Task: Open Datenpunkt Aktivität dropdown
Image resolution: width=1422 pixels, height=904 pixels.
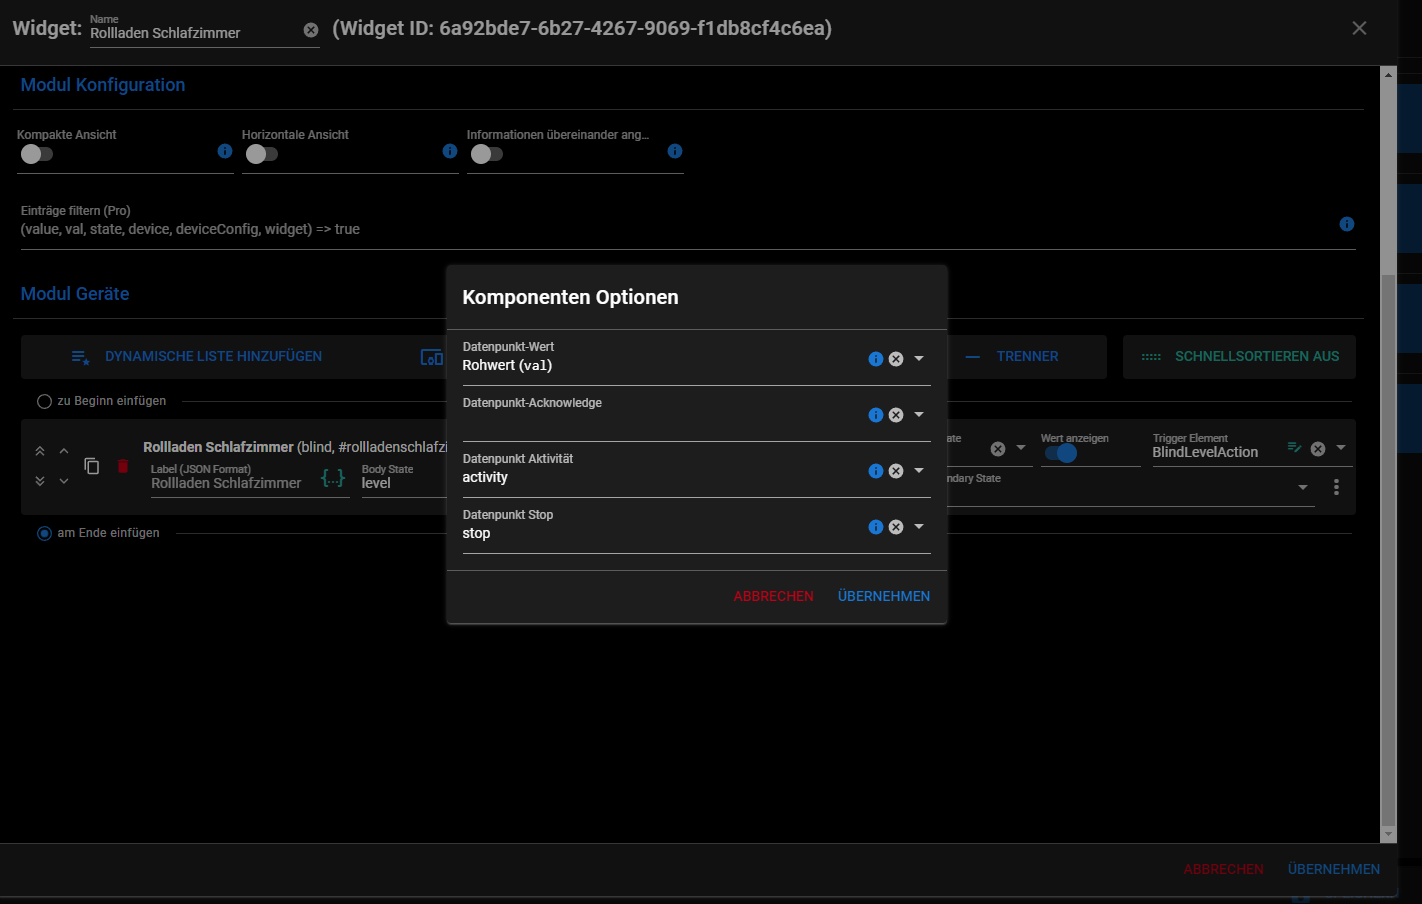Action: 919,471
